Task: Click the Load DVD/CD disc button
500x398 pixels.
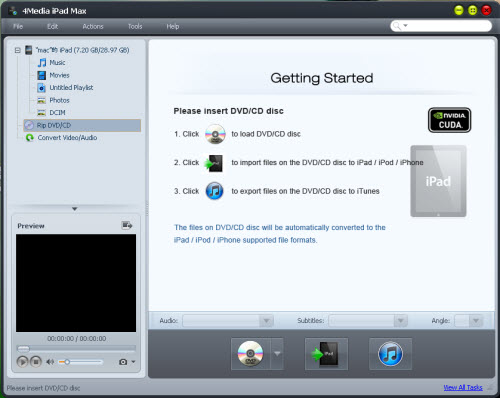Action: pos(251,354)
